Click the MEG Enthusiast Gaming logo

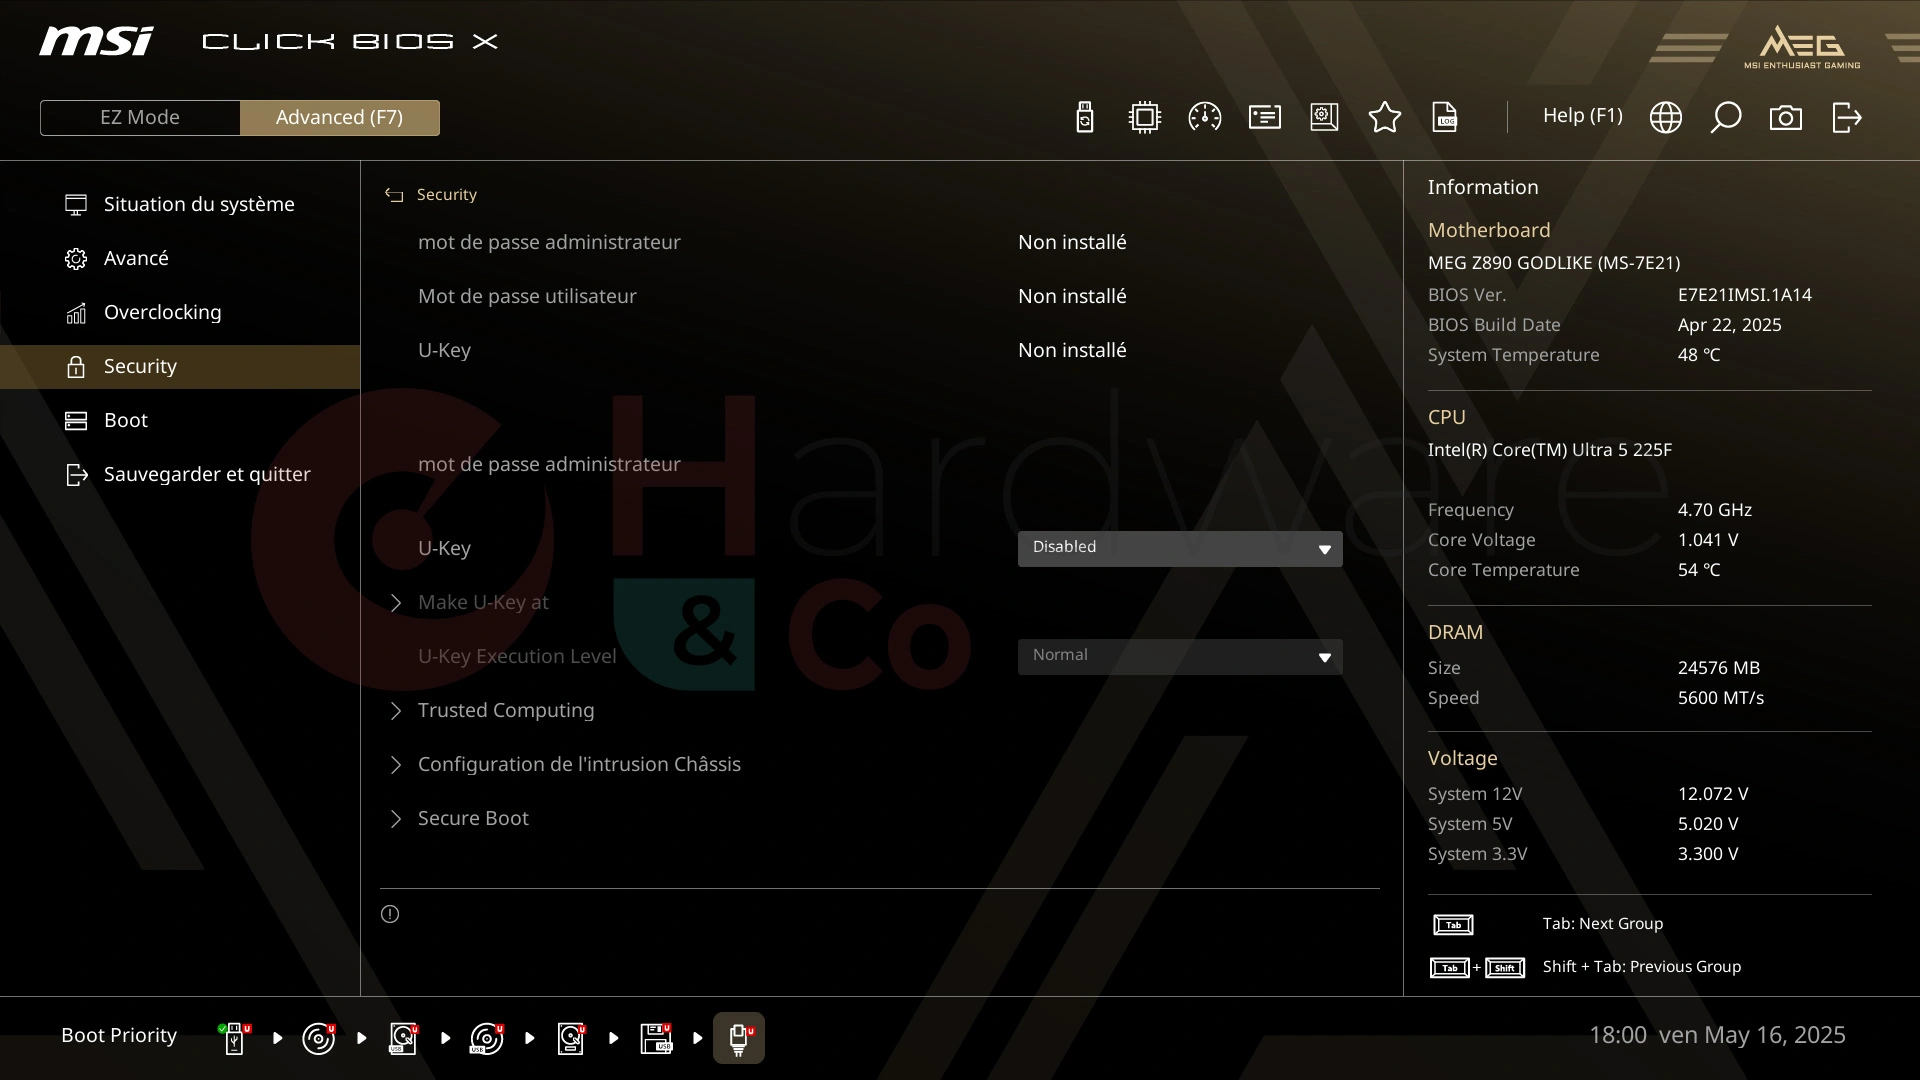[x=1802, y=47]
